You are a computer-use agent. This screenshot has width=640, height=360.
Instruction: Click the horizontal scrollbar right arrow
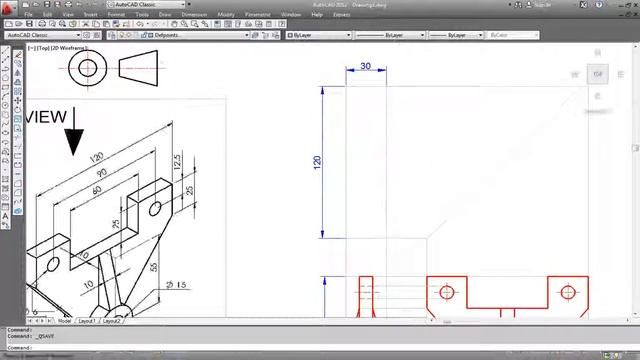(628, 321)
